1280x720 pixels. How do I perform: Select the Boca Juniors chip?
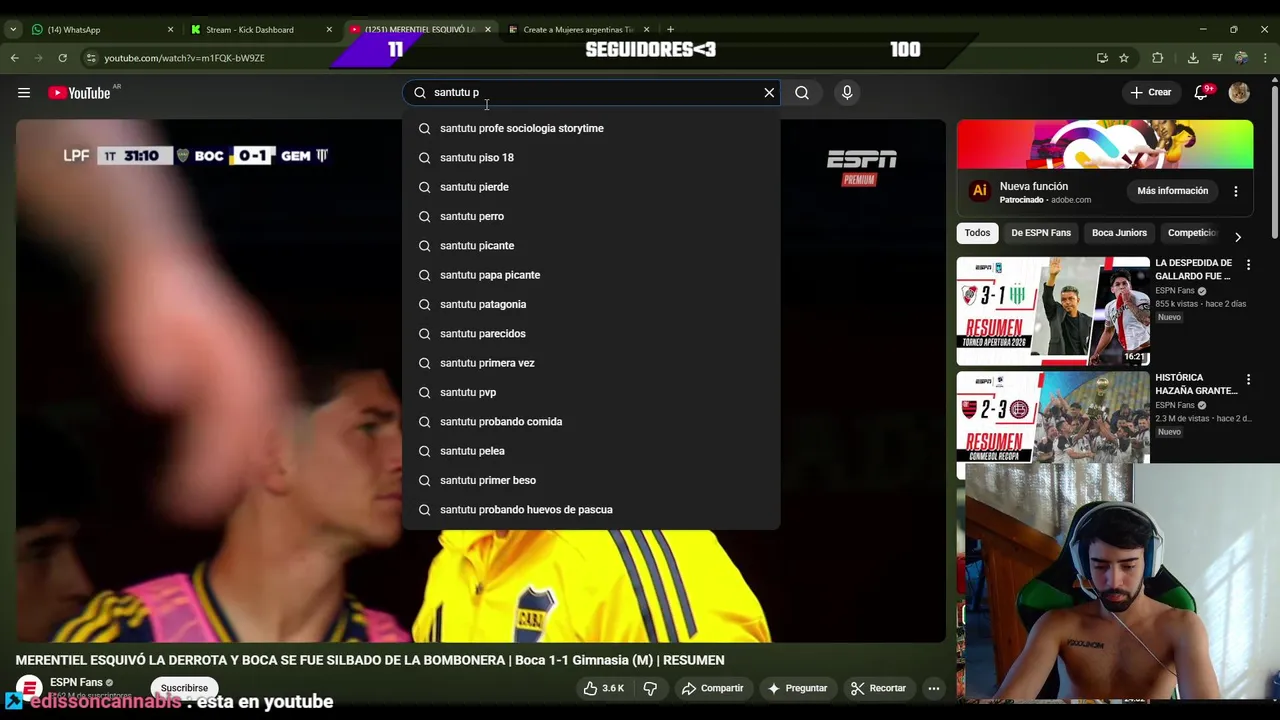(1119, 233)
